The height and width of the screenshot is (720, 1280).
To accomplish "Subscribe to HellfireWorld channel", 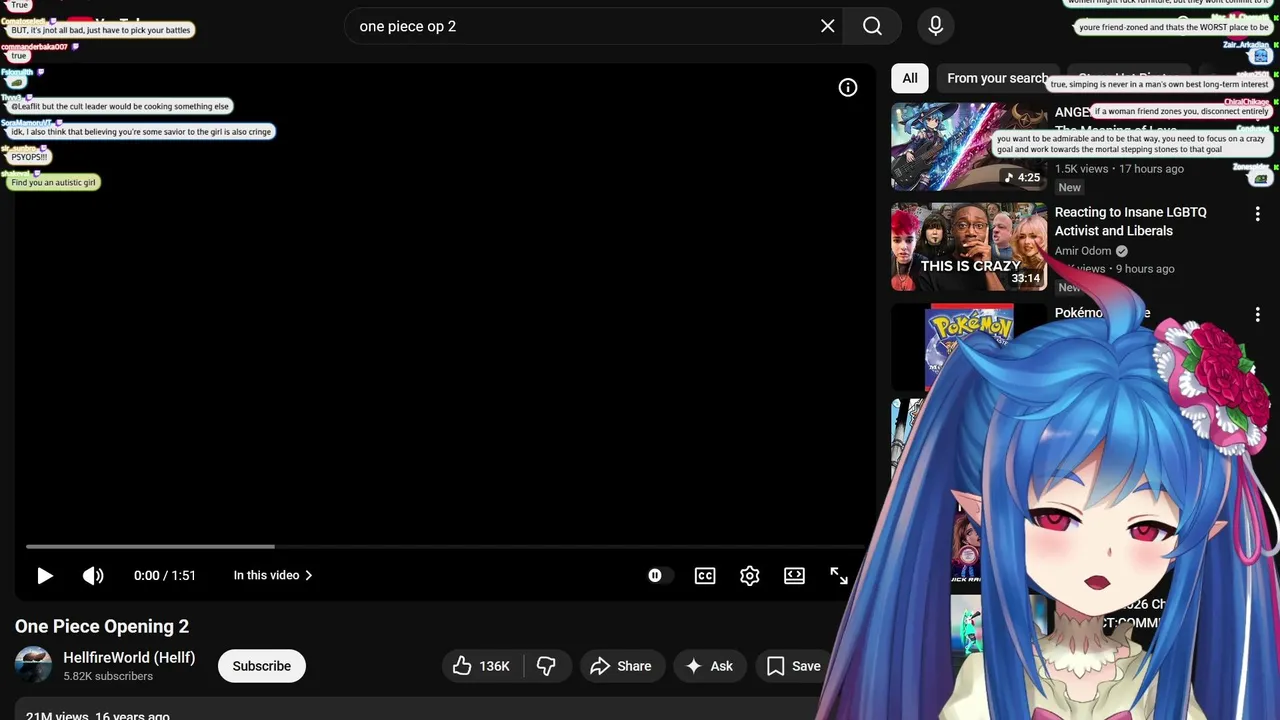I will click(x=262, y=666).
